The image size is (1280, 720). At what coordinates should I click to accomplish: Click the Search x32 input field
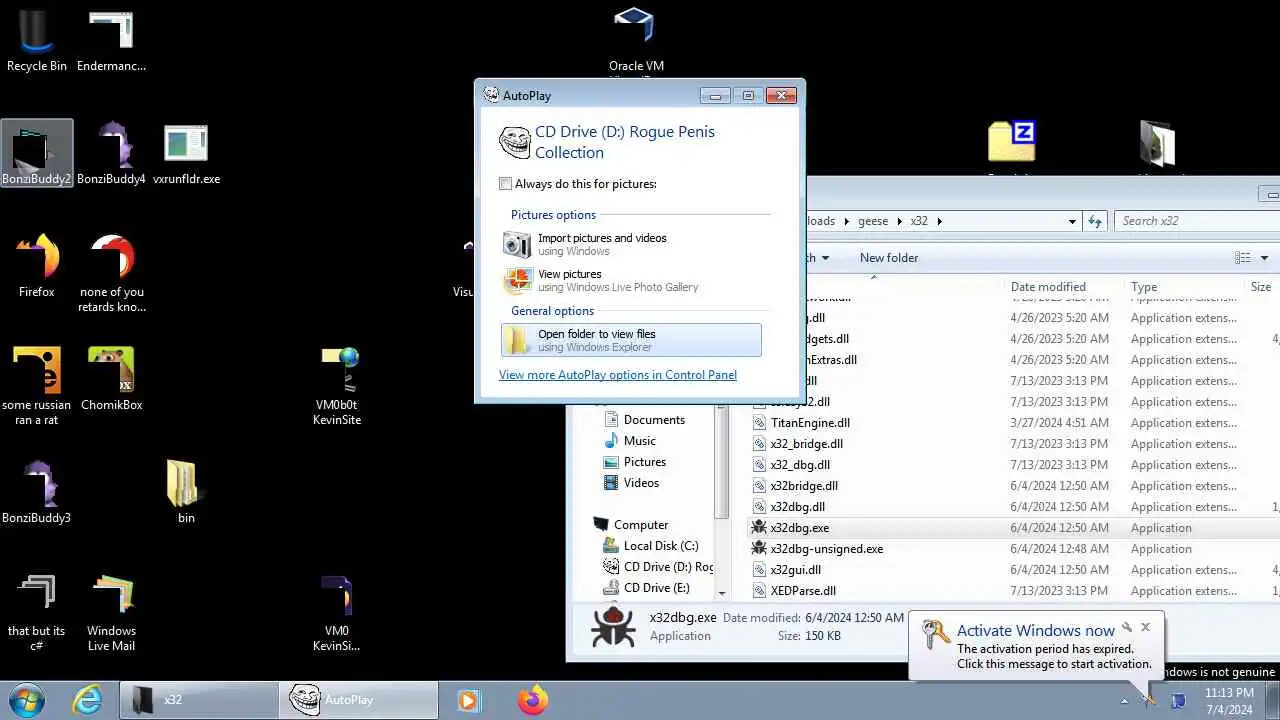tap(1196, 221)
